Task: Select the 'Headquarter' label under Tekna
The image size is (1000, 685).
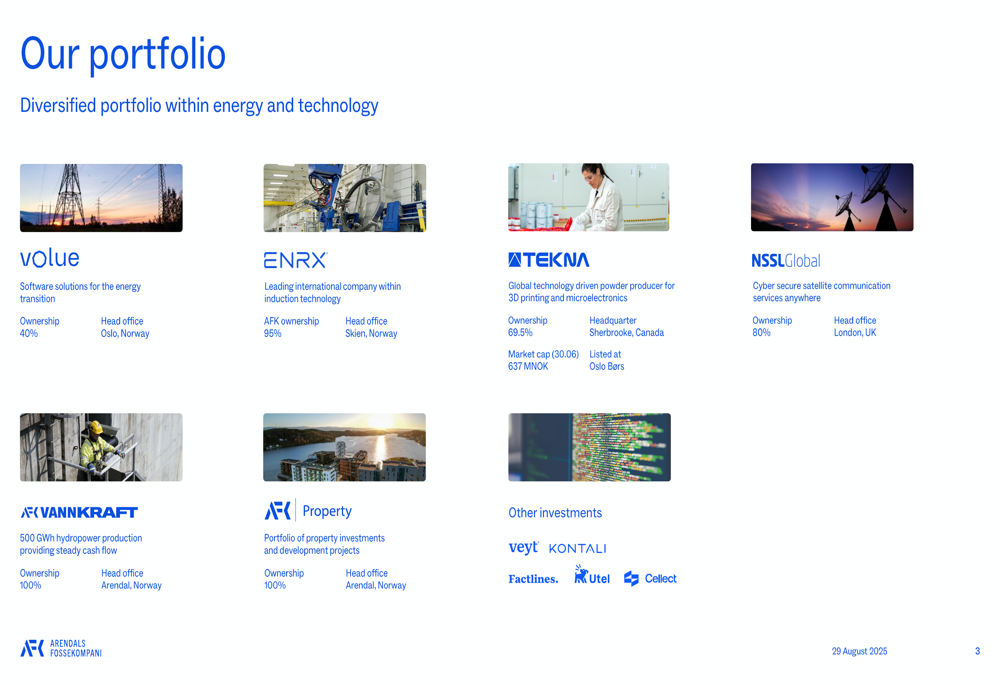Action: click(x=613, y=321)
